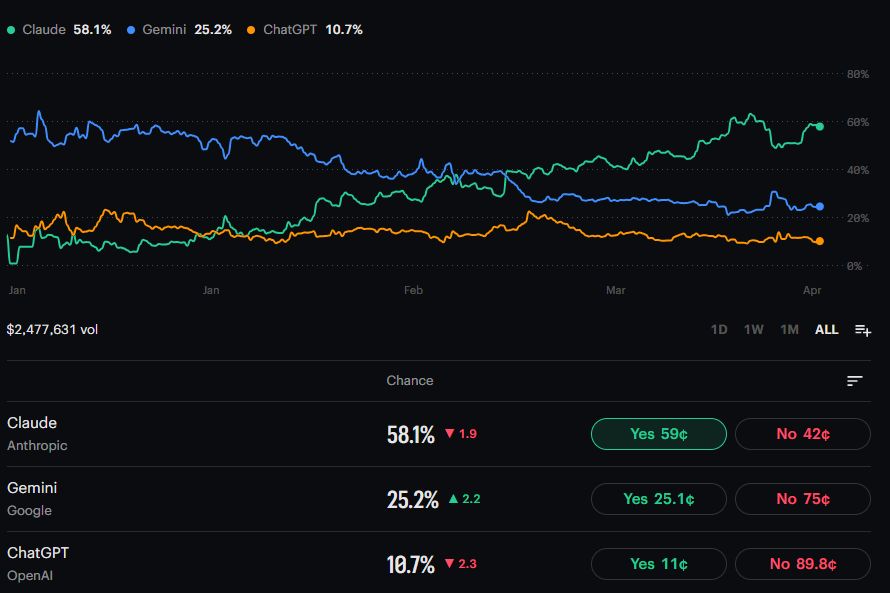Buy No 75¢ for Gemini
The width and height of the screenshot is (890, 593).
[802, 499]
